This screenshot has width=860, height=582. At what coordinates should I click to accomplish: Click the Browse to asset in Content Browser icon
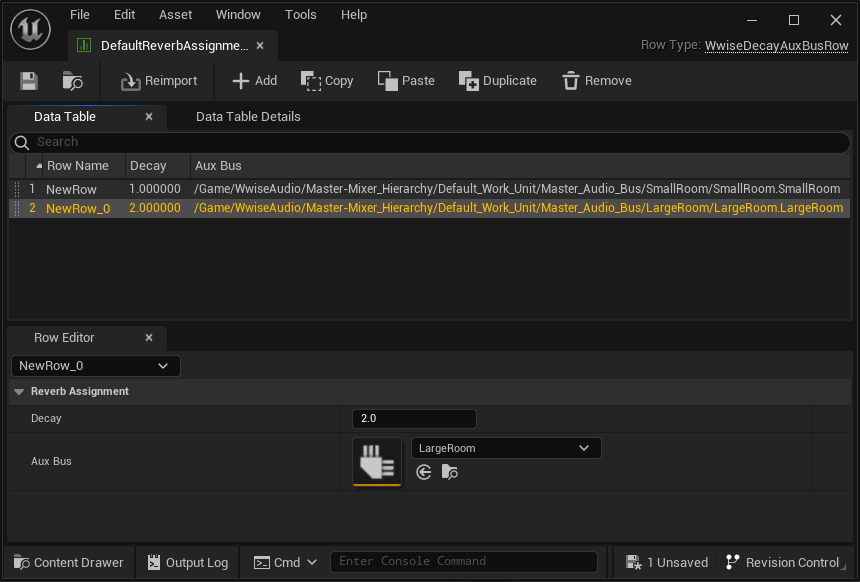[x=72, y=81]
